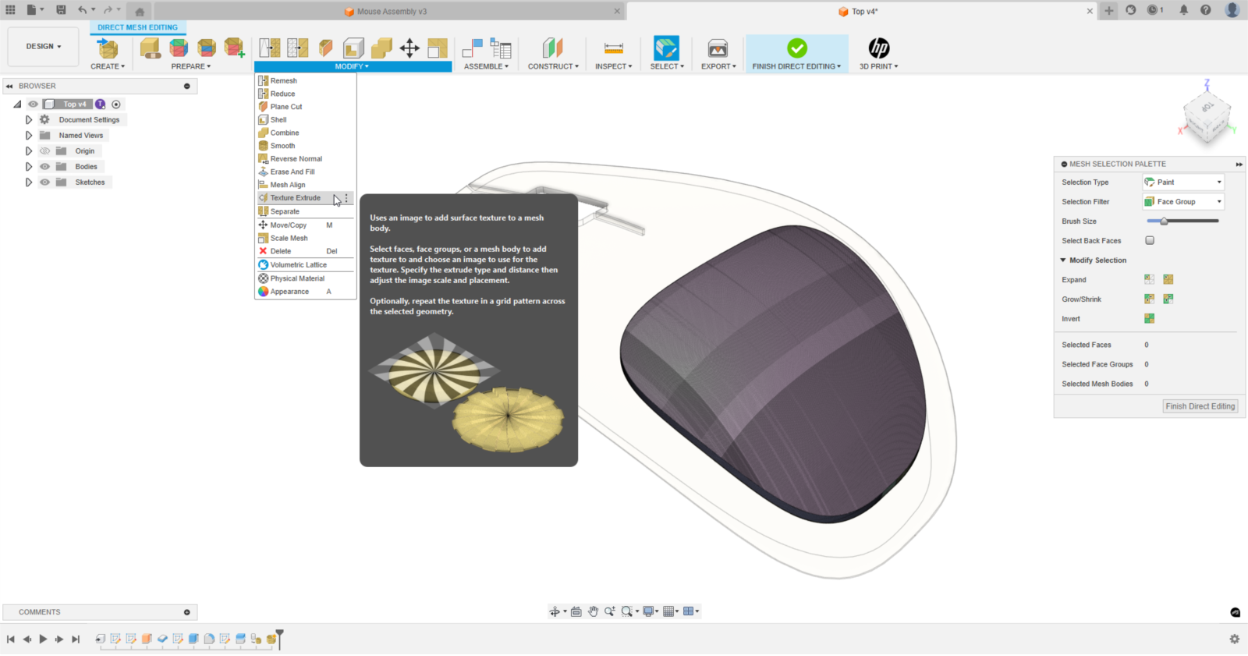Click the Shell tool icon in toolbar
Image resolution: width=1248 pixels, height=656 pixels.
coord(353,48)
